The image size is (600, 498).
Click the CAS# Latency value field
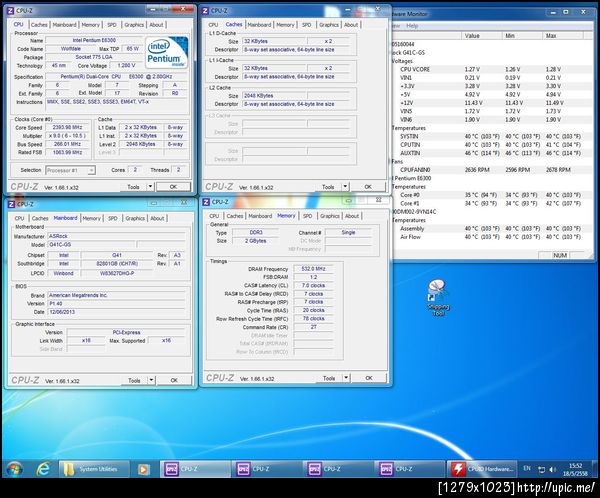tap(313, 286)
